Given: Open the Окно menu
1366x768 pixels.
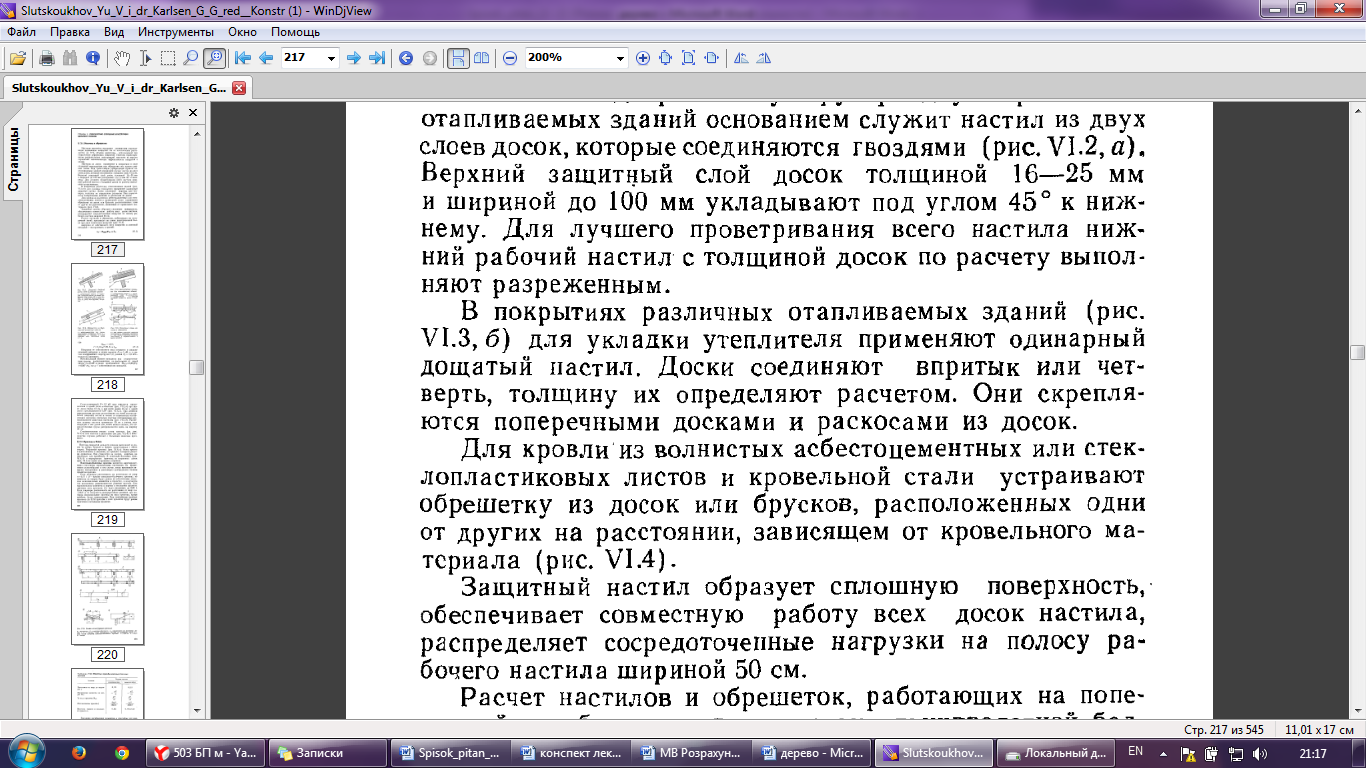Looking at the screenshot, I should coord(243,32).
